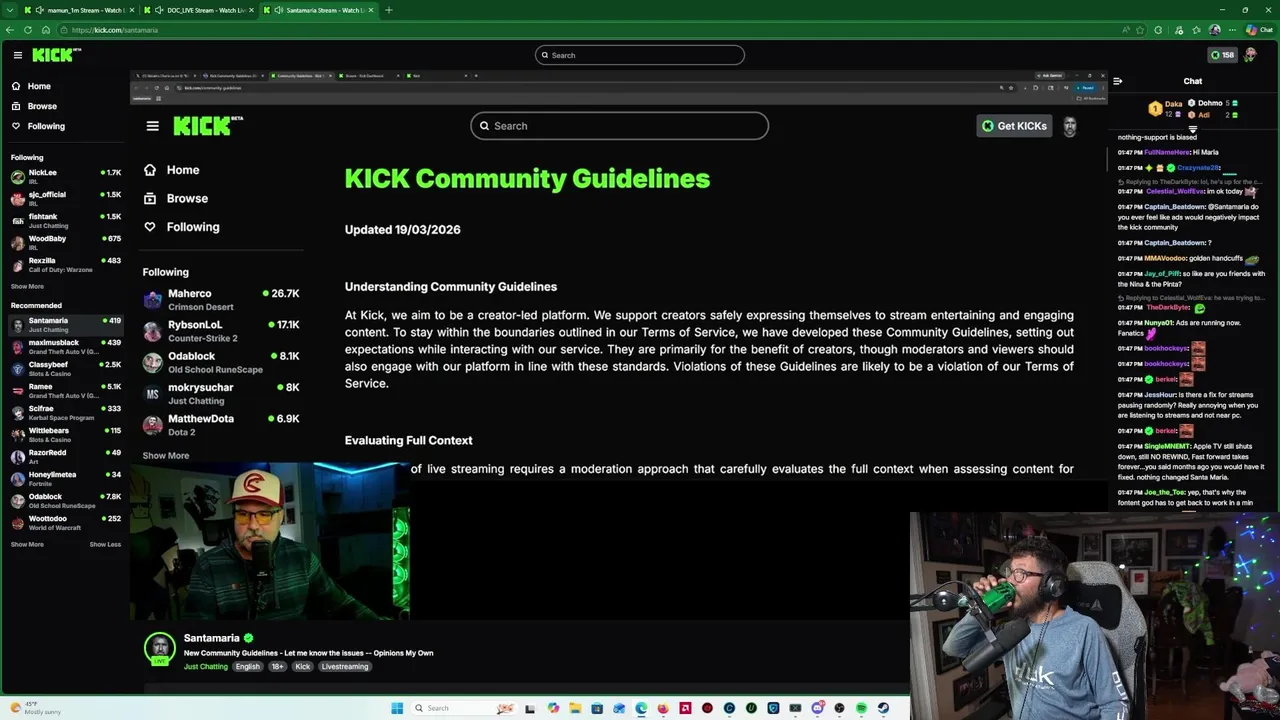Click Following in streamed Kick sidebar

pyautogui.click(x=181, y=227)
